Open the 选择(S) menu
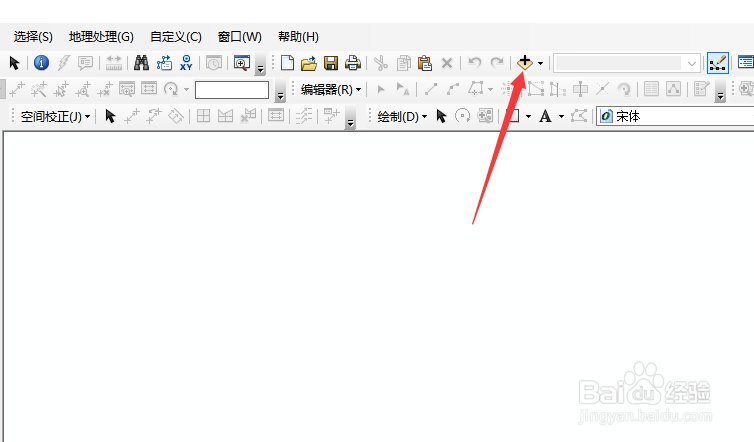This screenshot has height=442, width=754. [33, 37]
